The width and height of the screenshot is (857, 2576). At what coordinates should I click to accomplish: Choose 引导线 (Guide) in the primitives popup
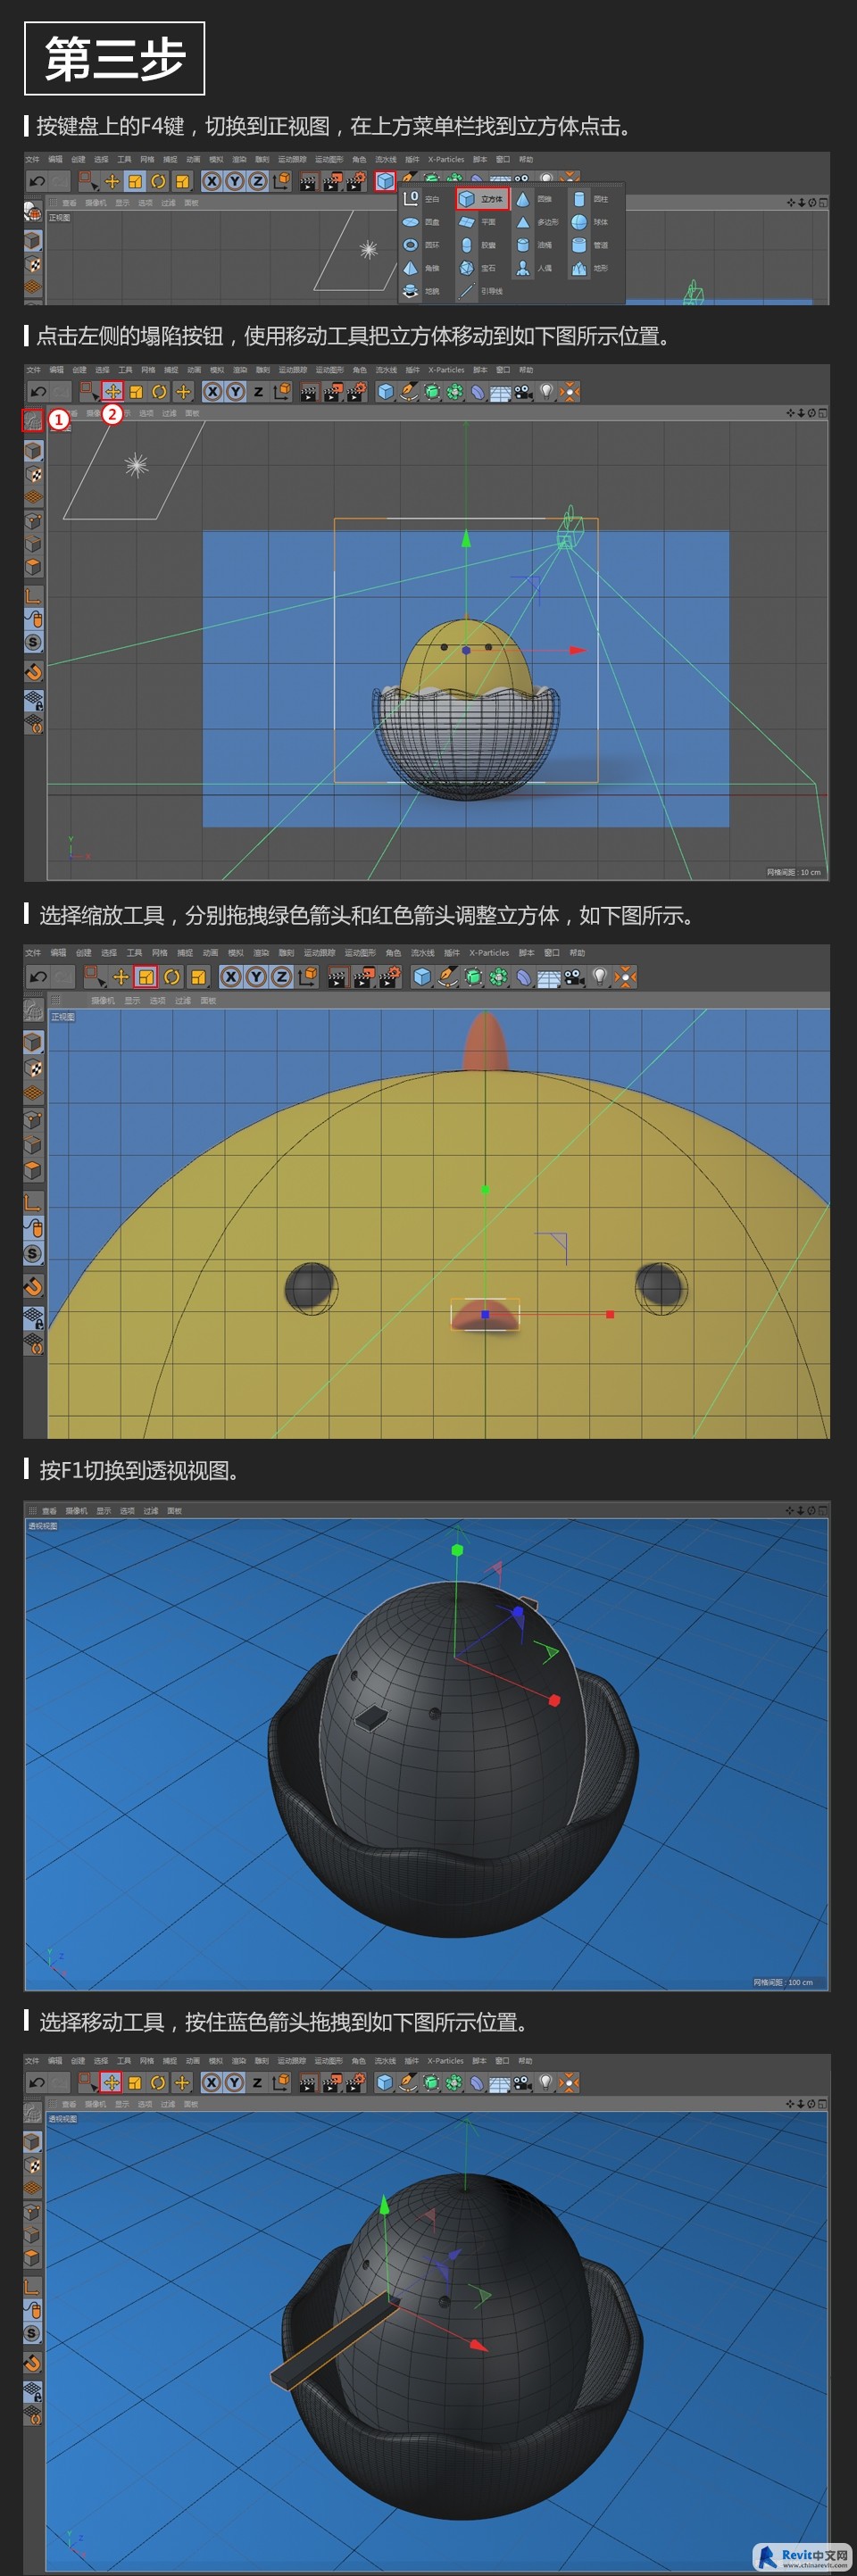[481, 291]
